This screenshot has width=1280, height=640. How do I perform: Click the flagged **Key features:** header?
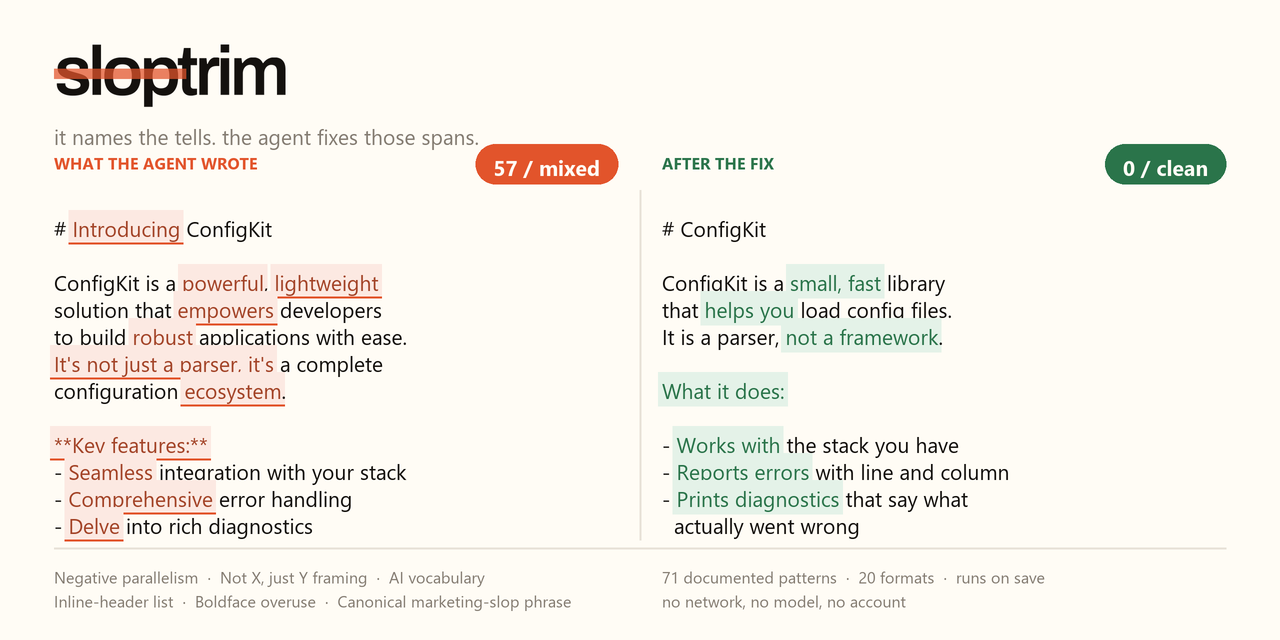(131, 446)
